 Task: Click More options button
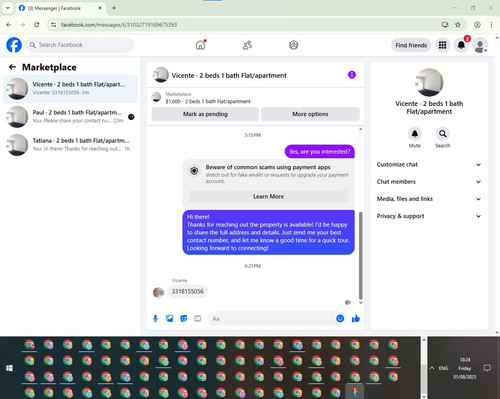click(x=310, y=114)
